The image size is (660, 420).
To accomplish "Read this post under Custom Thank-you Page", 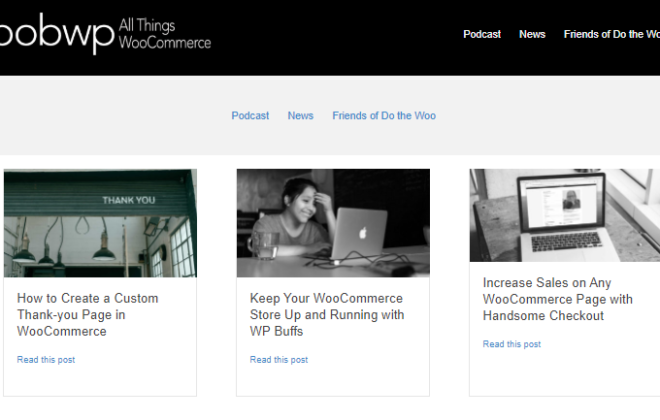I will coord(46,360).
